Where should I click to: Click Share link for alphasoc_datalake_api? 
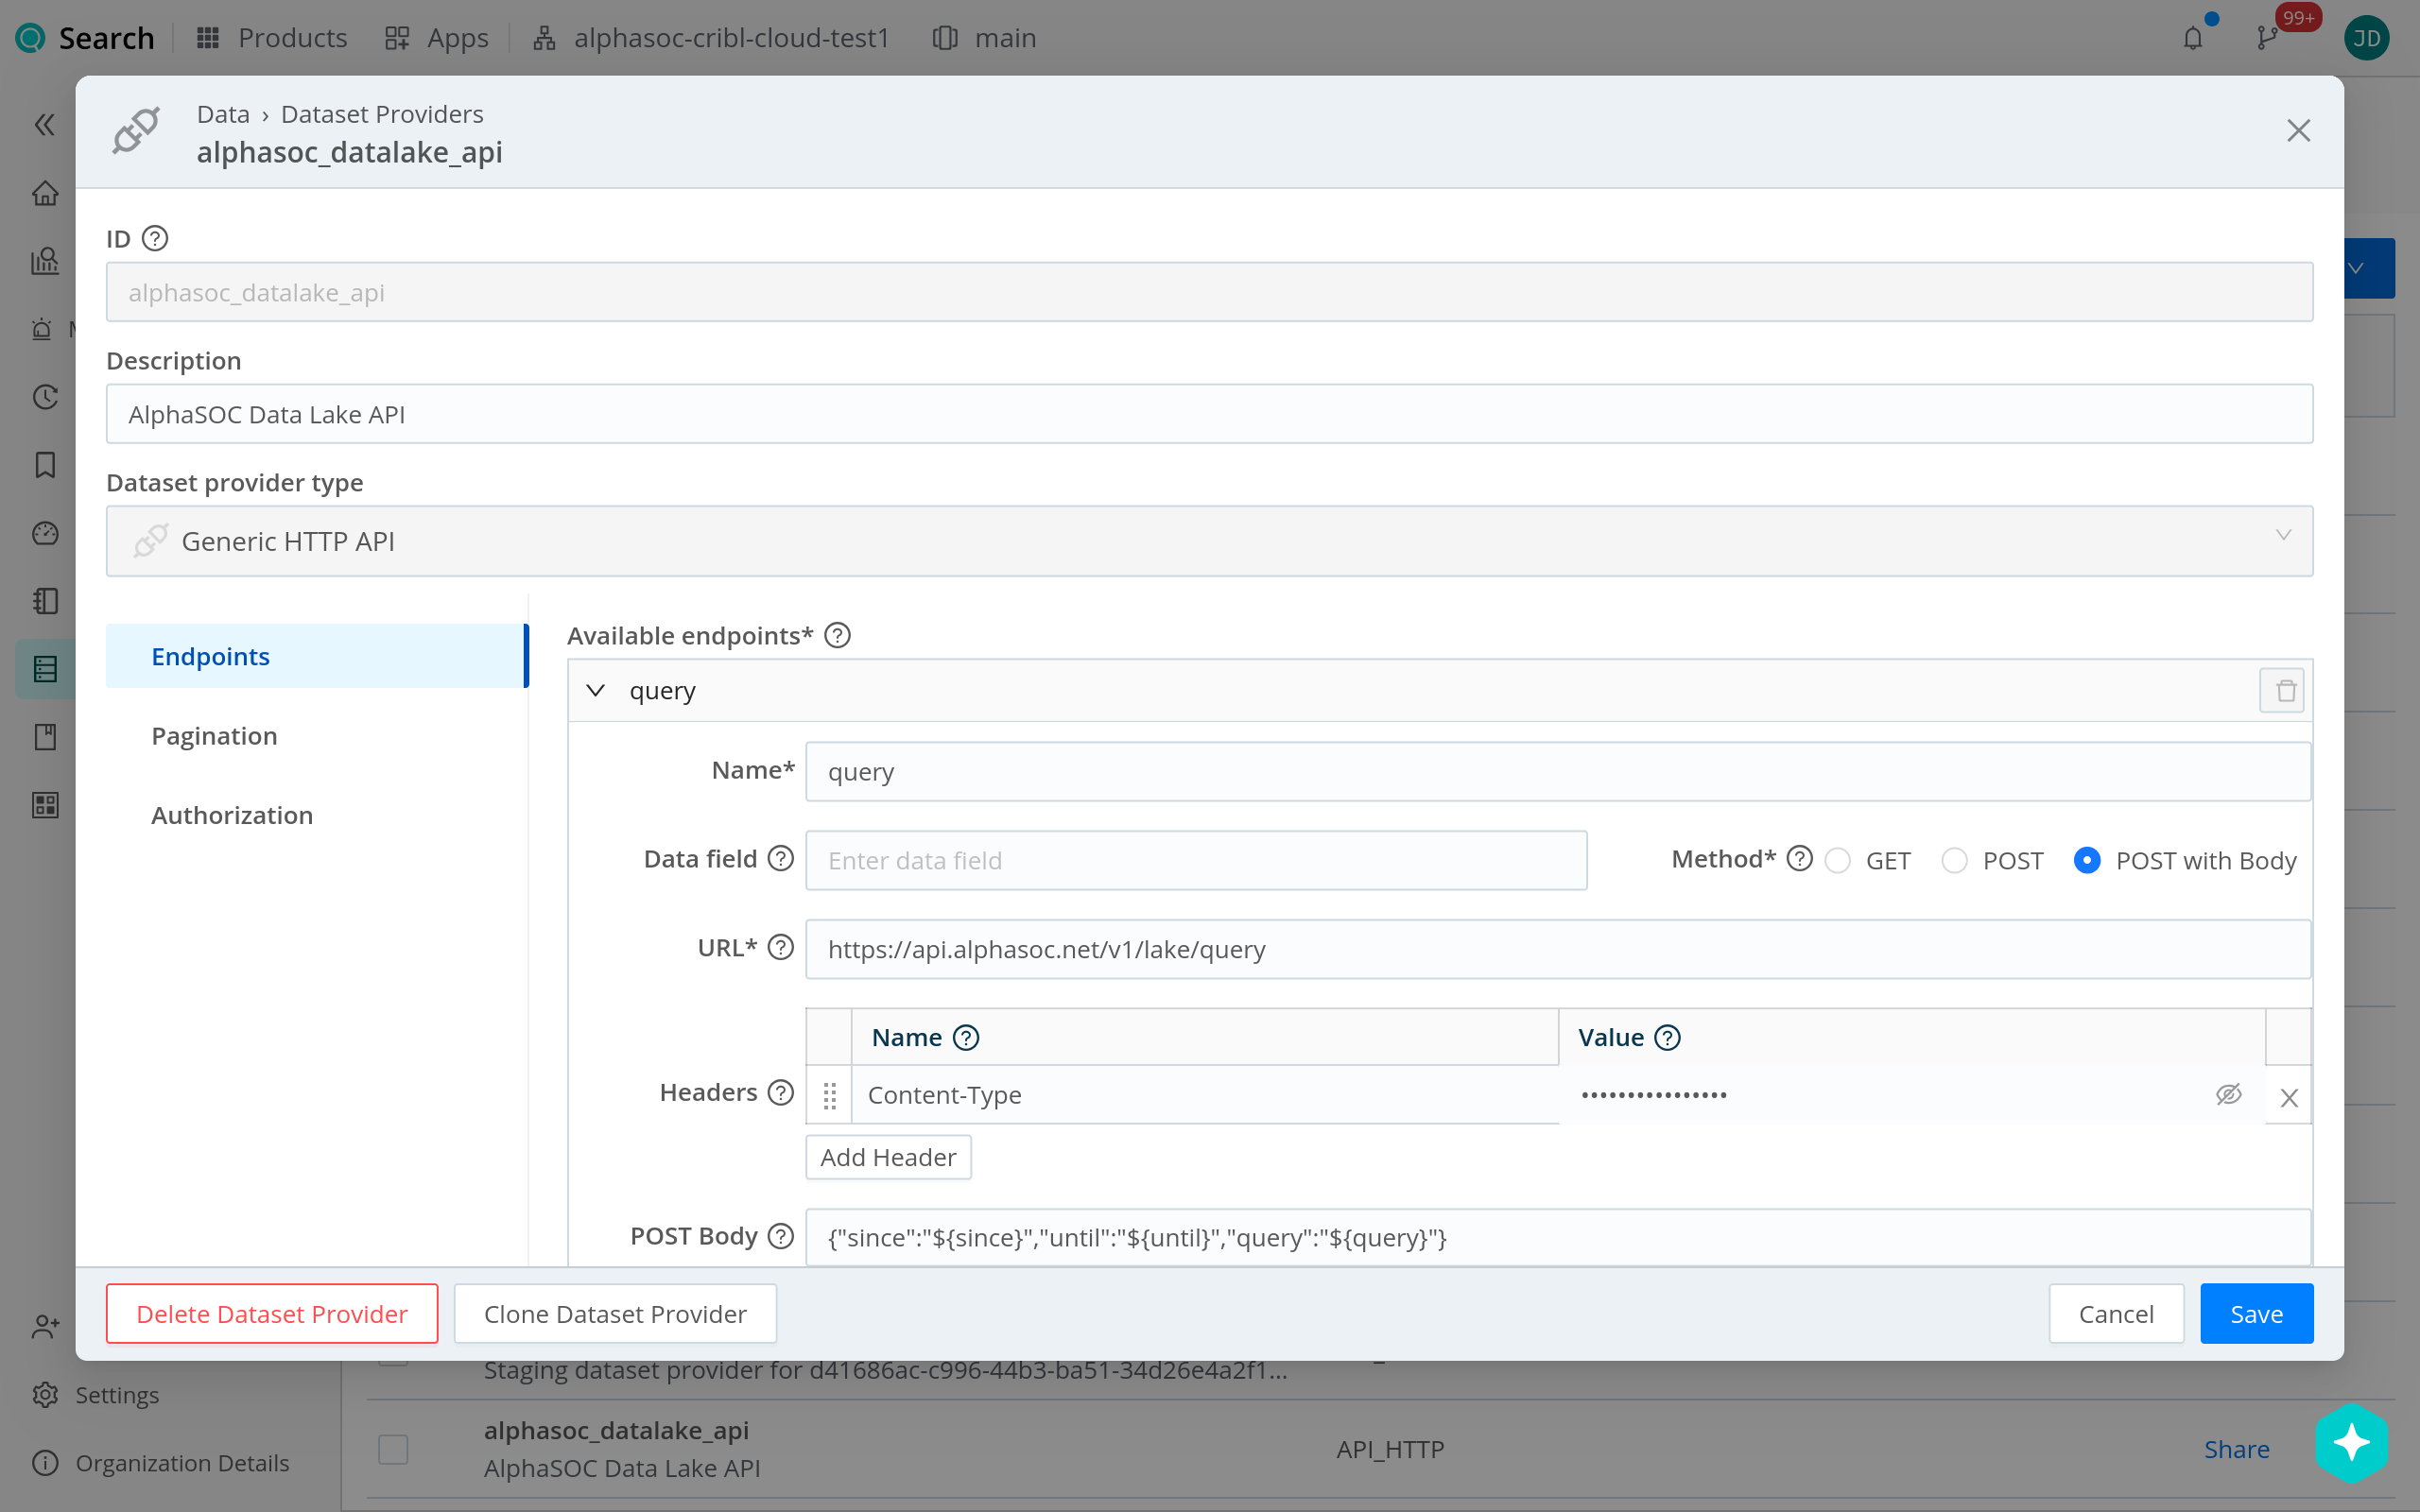[x=2236, y=1449]
